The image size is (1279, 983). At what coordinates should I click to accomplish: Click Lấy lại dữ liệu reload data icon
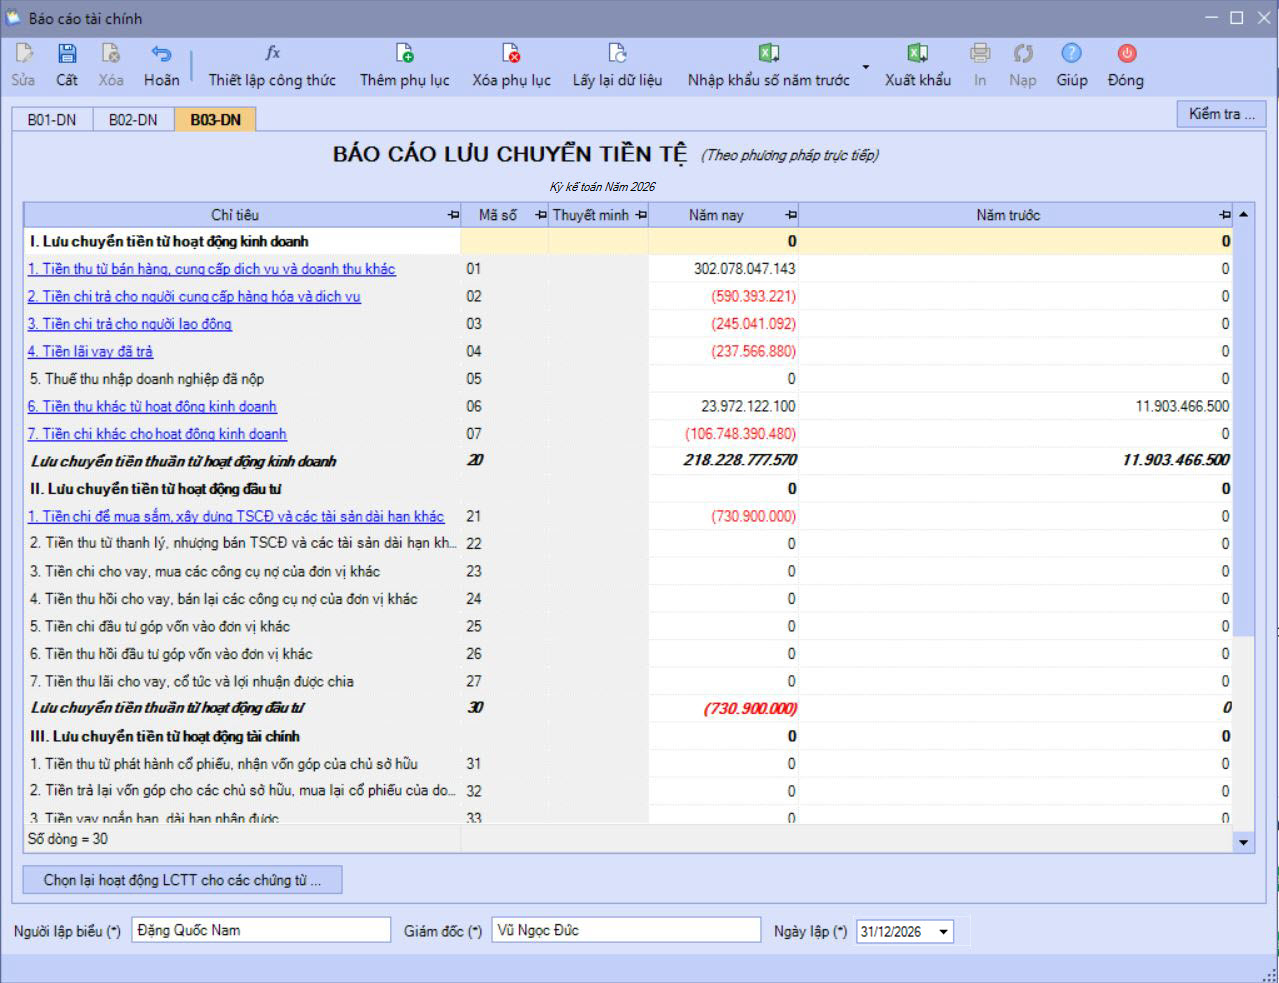tap(617, 55)
